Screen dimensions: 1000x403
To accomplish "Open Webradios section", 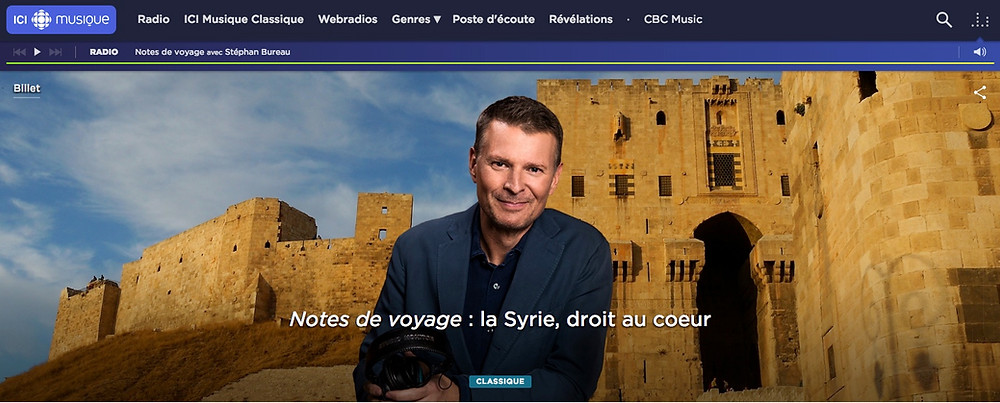I will point(348,19).
